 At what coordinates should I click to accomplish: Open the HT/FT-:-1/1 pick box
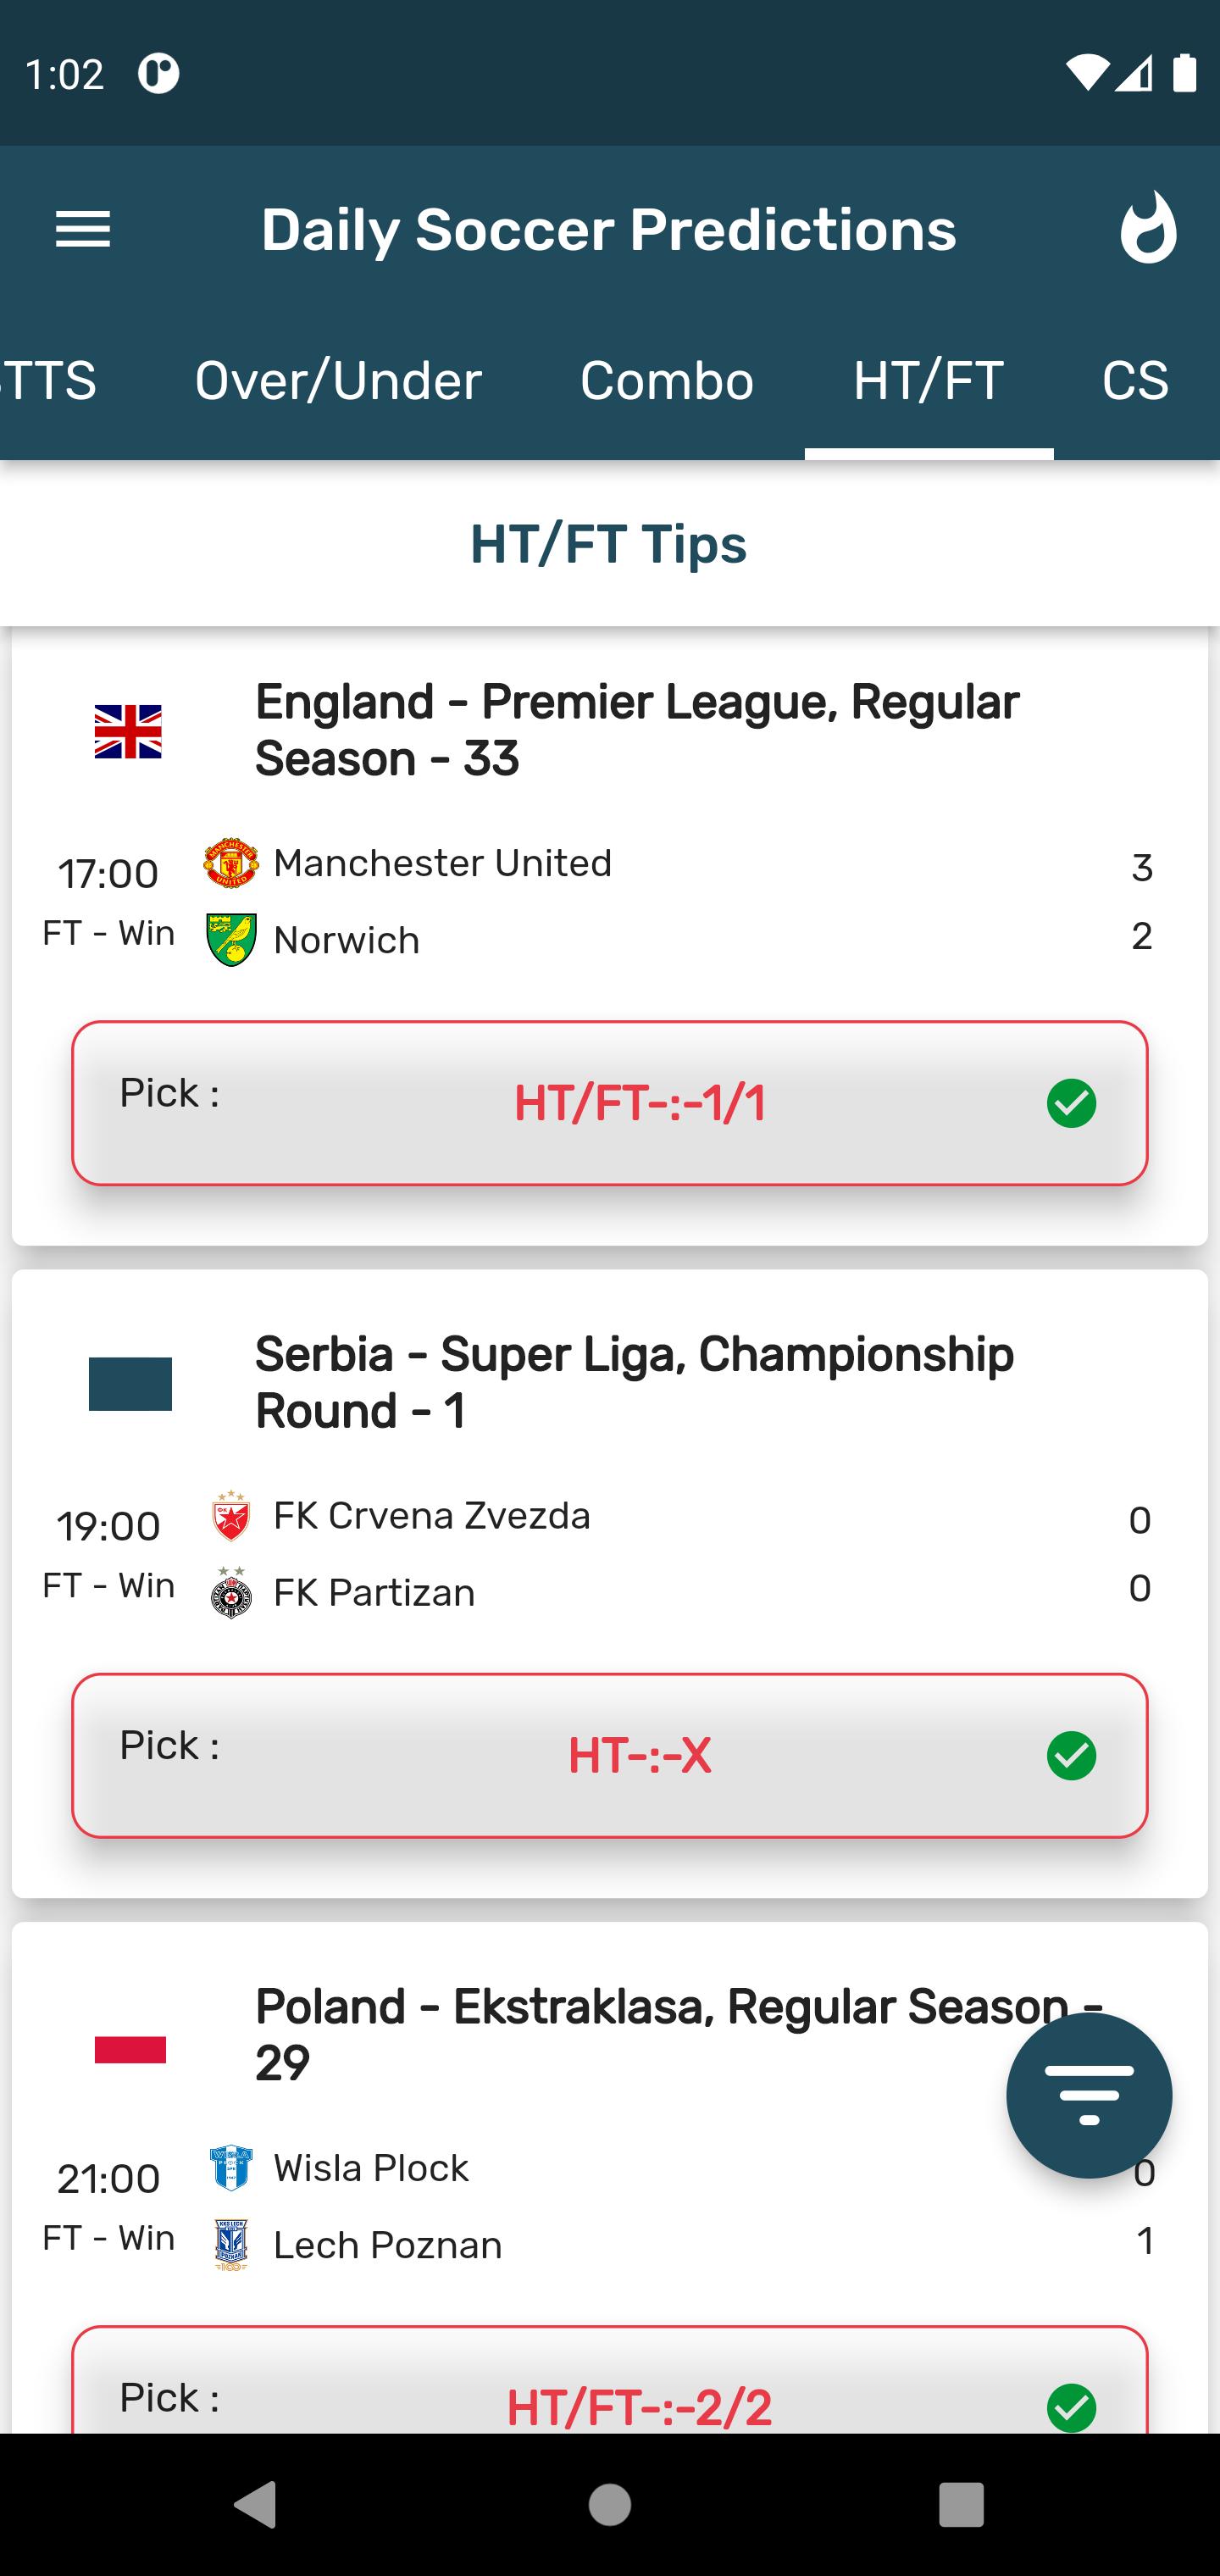610,1103
